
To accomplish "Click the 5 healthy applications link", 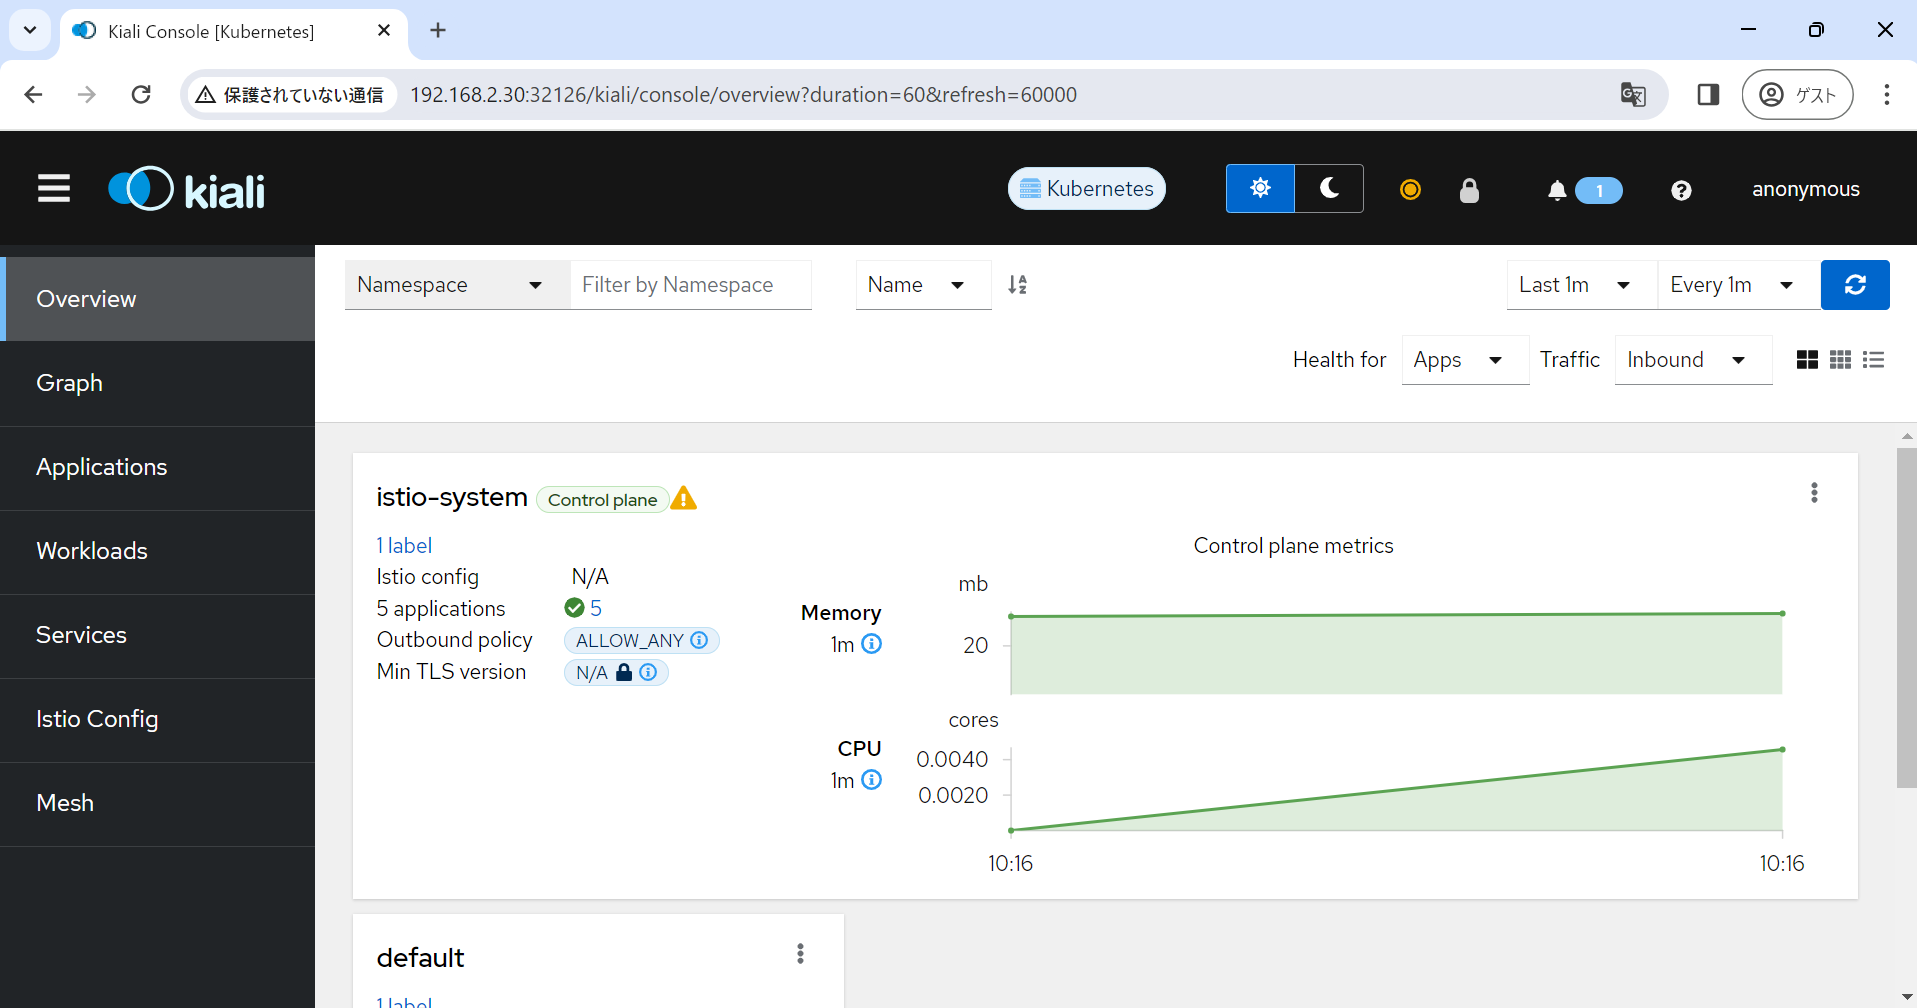I will click(x=596, y=607).
